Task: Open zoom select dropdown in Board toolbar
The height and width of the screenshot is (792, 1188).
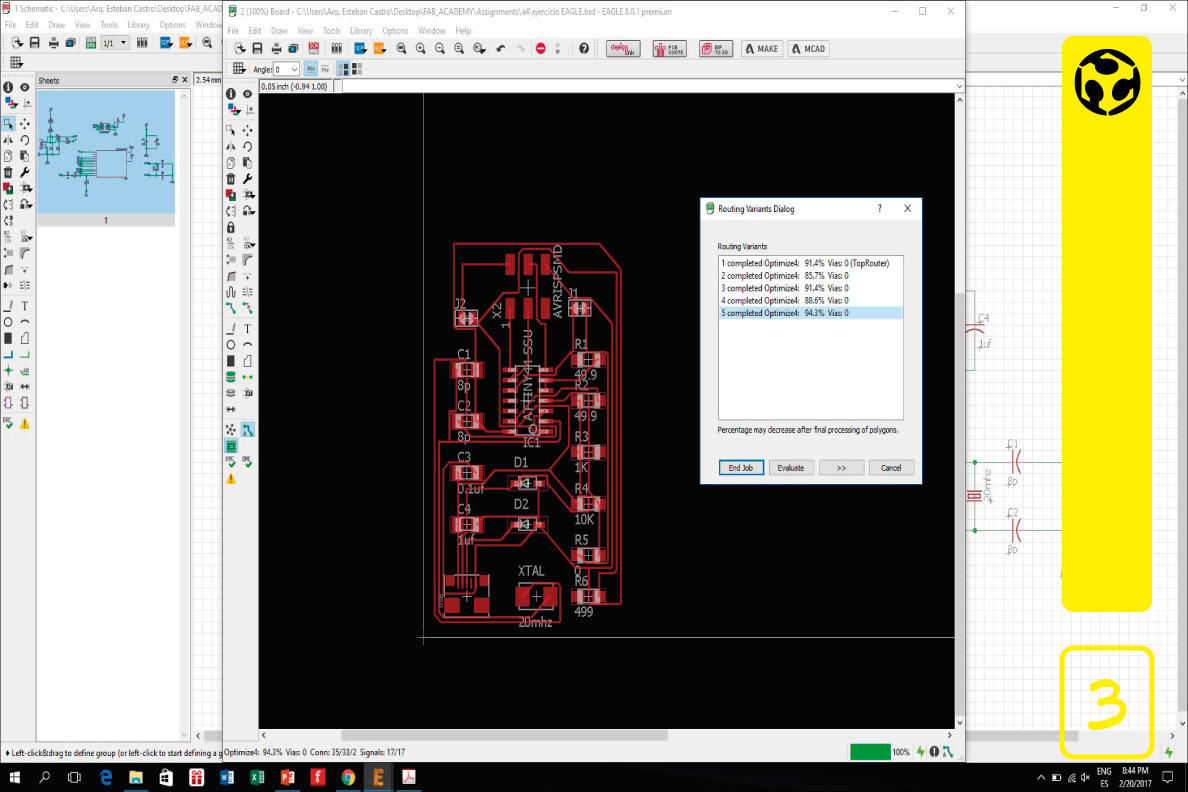Action: click(479, 49)
